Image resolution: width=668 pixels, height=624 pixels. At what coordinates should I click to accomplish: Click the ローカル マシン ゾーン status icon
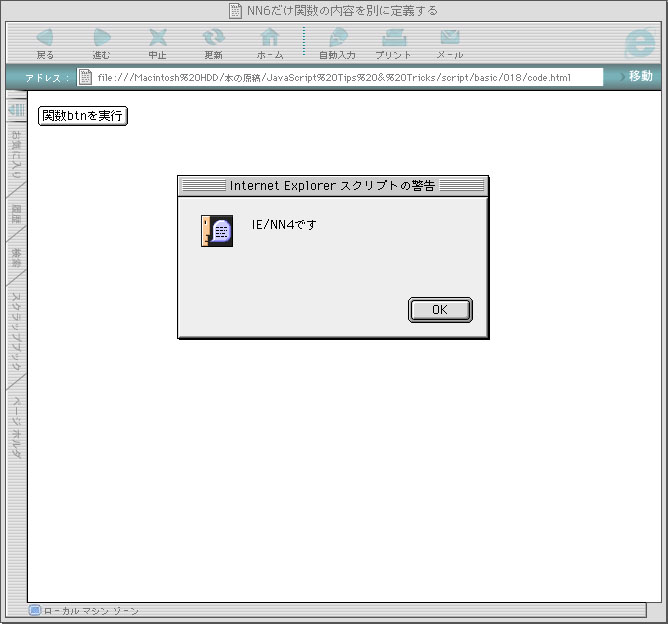click(x=35, y=611)
